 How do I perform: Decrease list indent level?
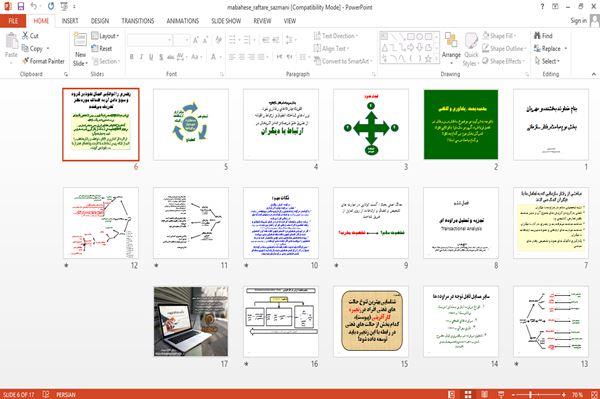click(x=266, y=40)
